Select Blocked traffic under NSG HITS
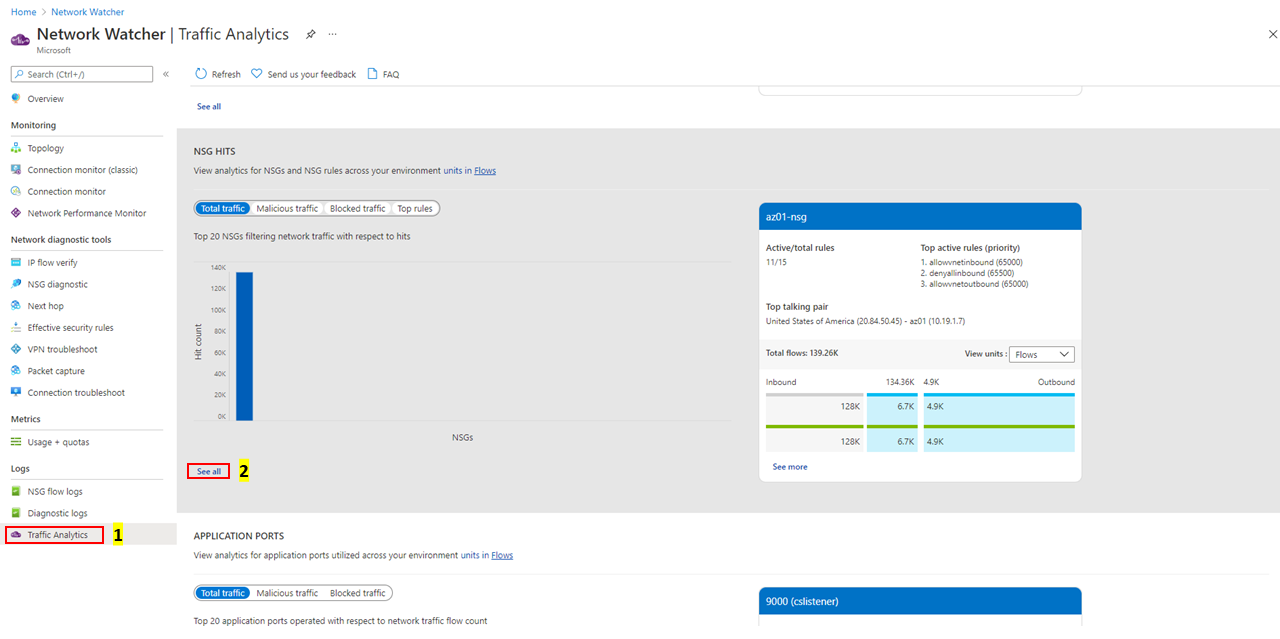This screenshot has height=639, width=1280. point(357,208)
